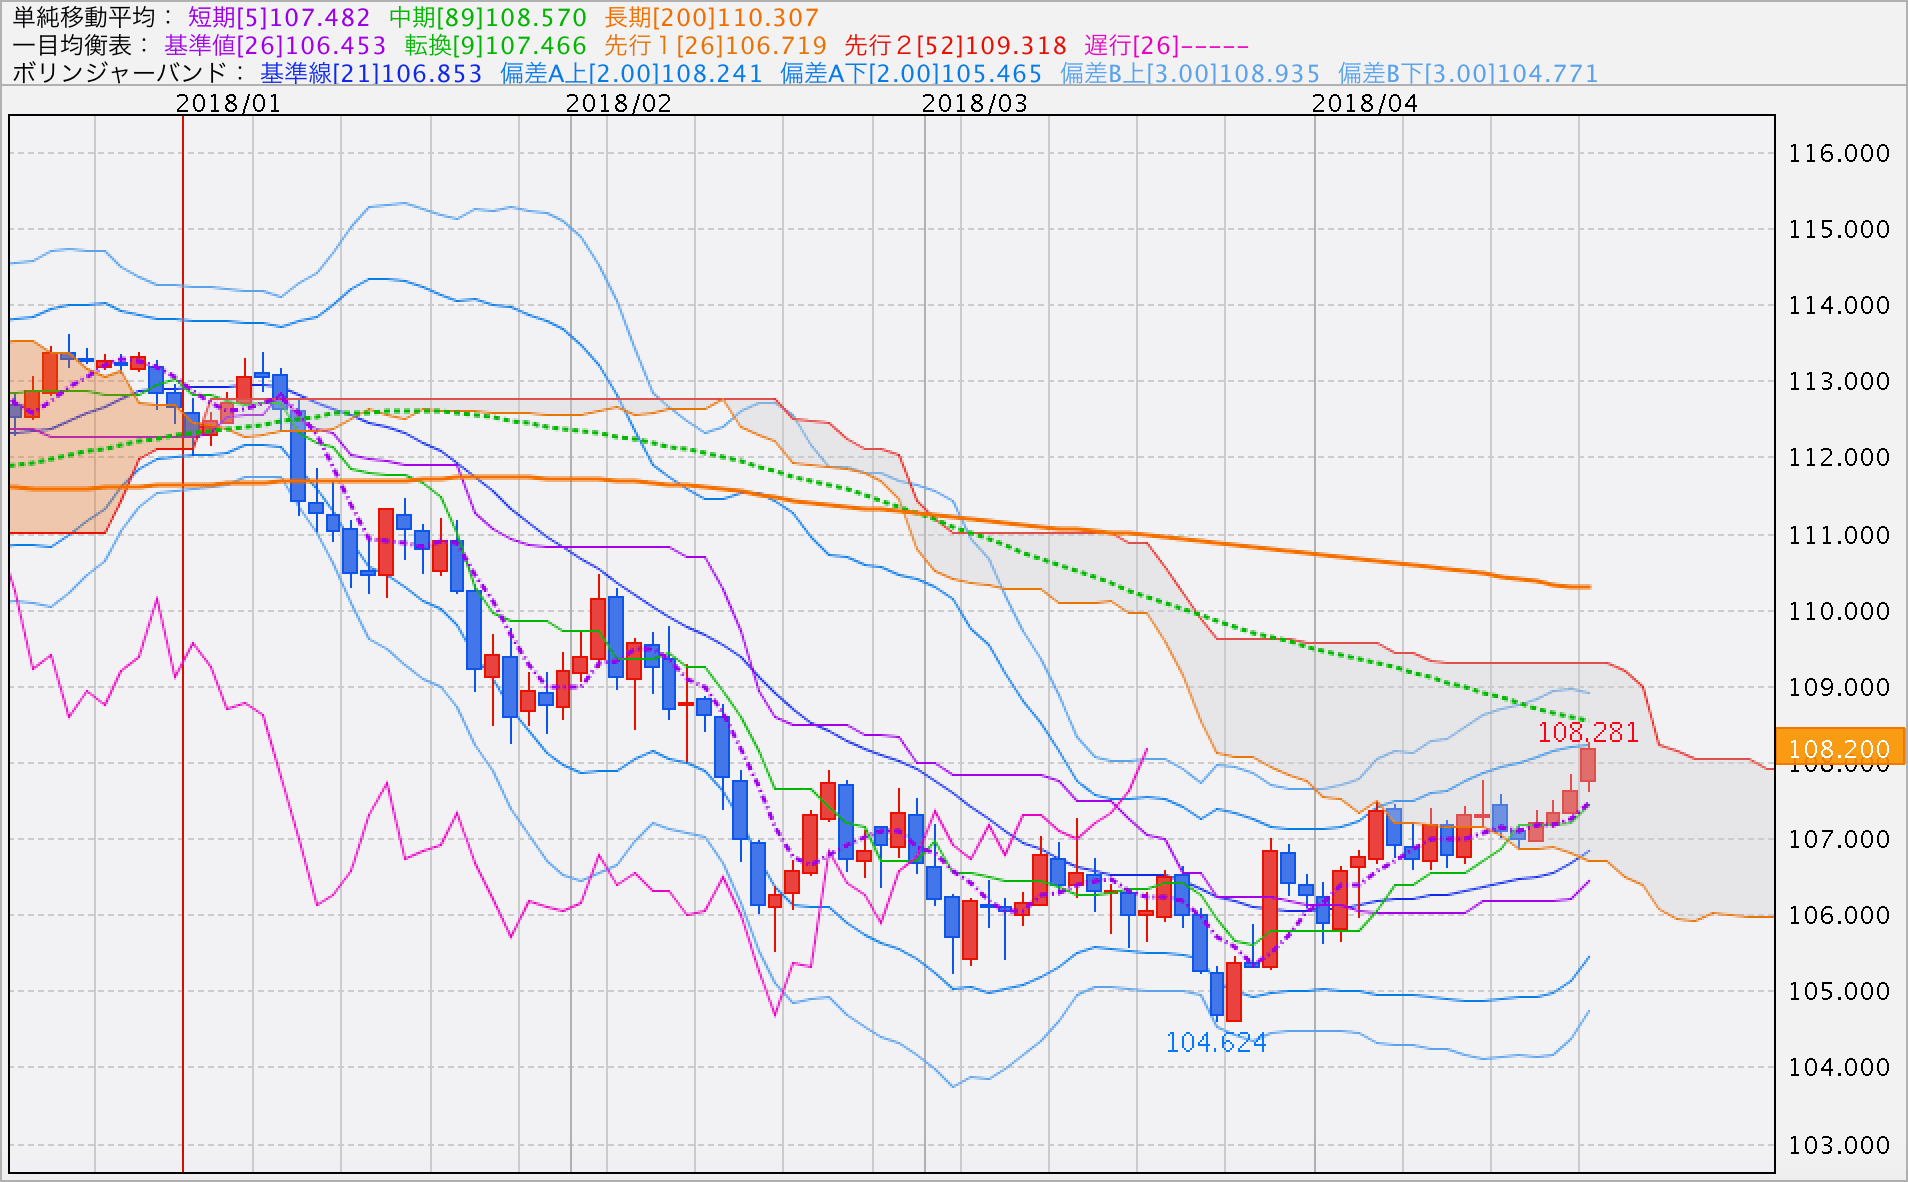Screen dimensions: 1908x1182
Task: Click the 先行2[52]109.318 legend value
Action: (x=956, y=45)
